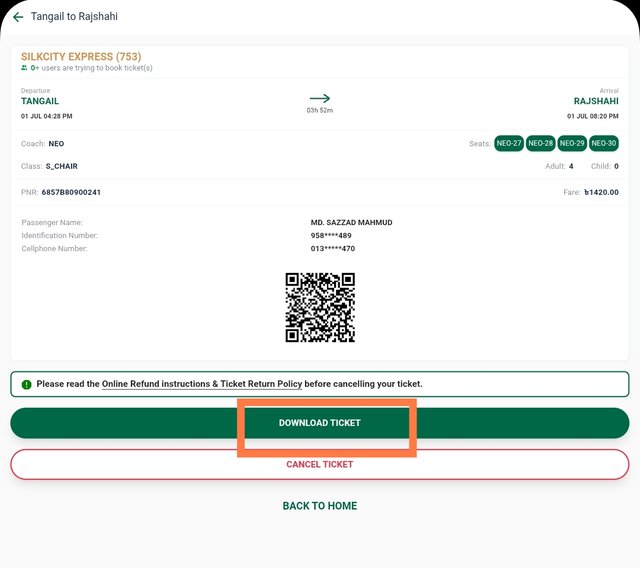Click PNR number 6857B80900241
Screen dimensions: 640x568
pyautogui.click(x=71, y=192)
